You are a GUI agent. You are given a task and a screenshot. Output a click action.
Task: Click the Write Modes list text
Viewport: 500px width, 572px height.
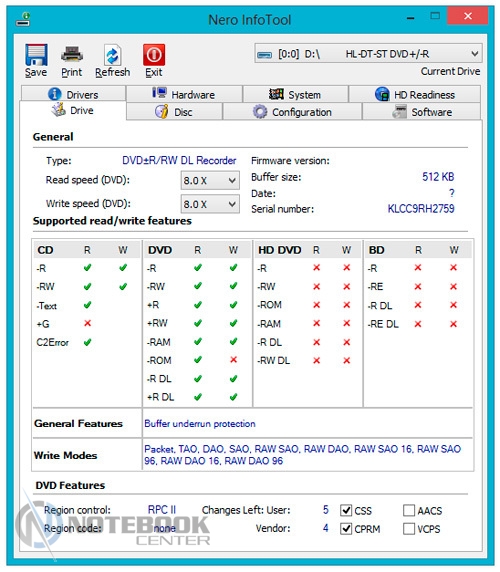click(x=303, y=455)
